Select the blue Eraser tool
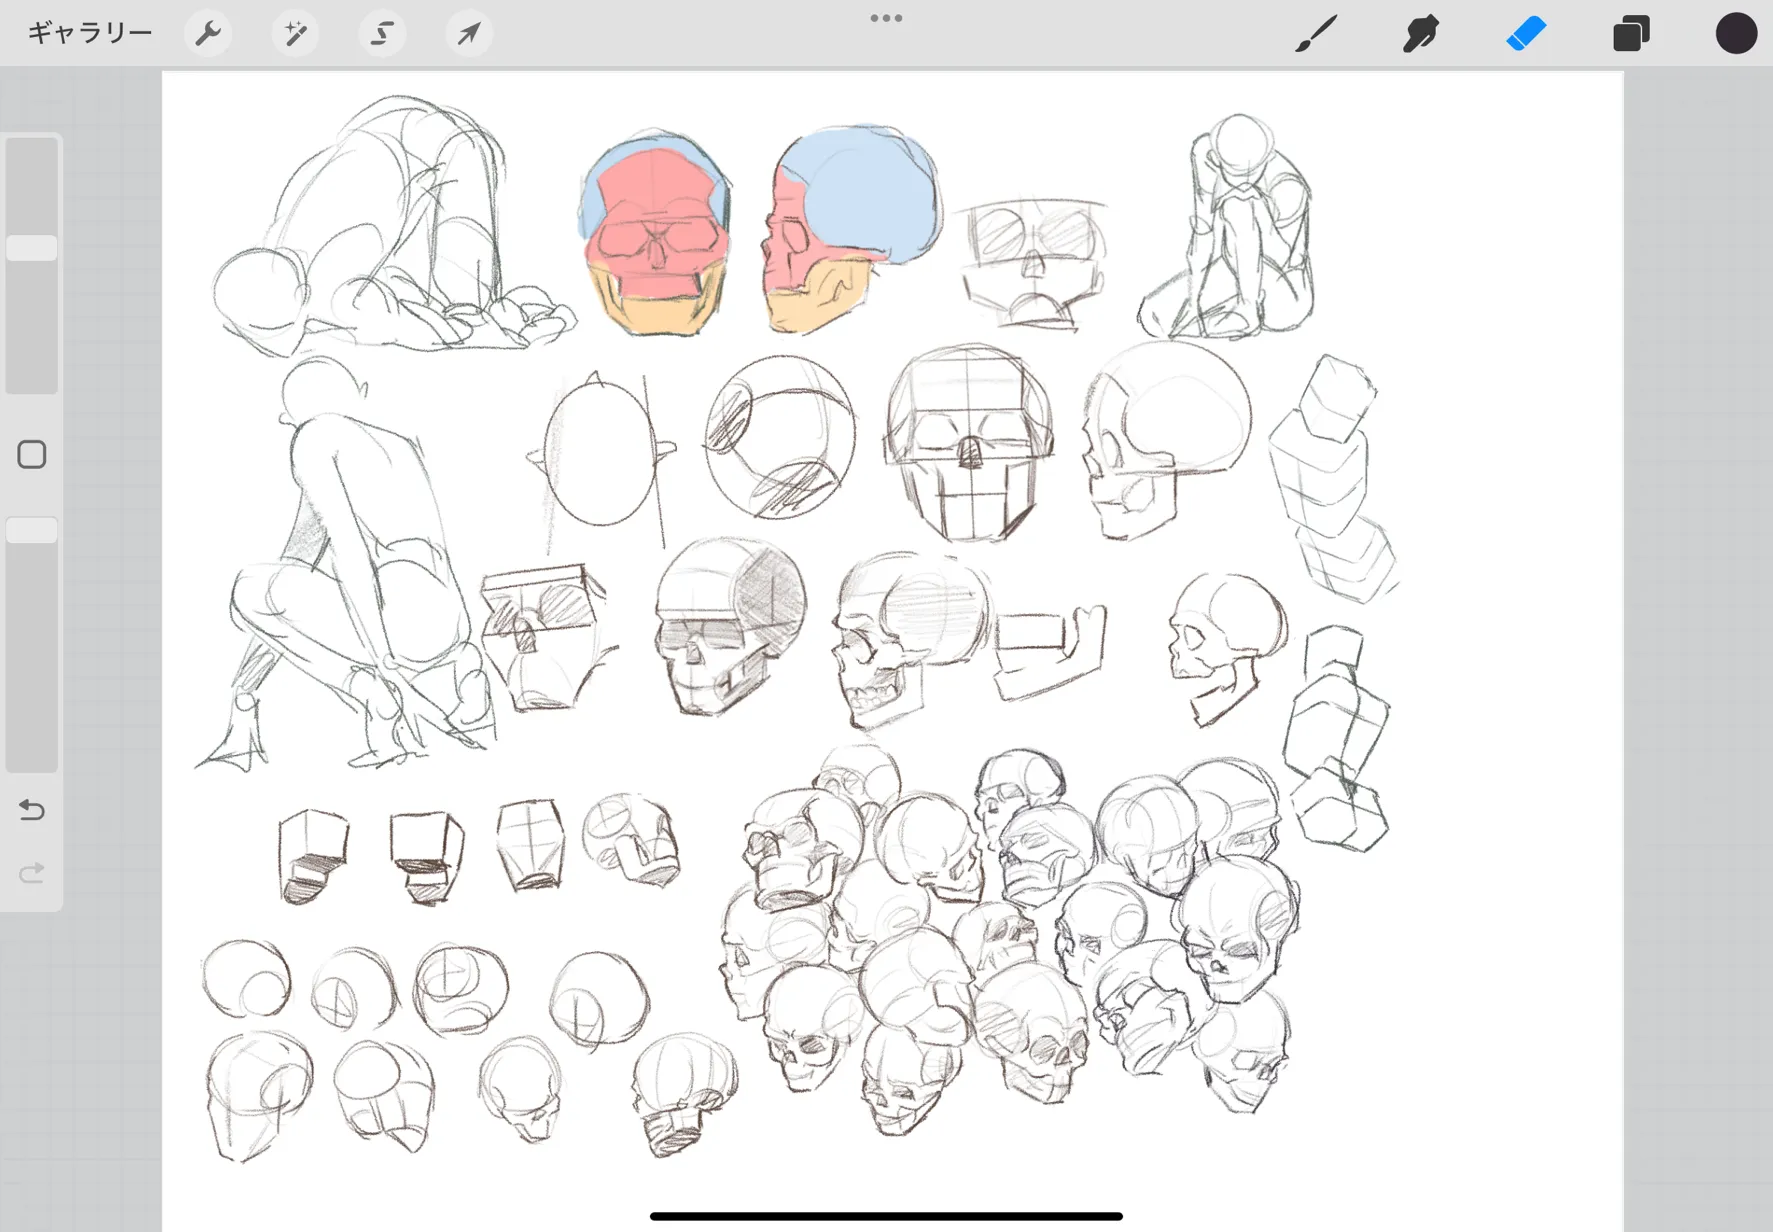1773x1232 pixels. (x=1526, y=33)
